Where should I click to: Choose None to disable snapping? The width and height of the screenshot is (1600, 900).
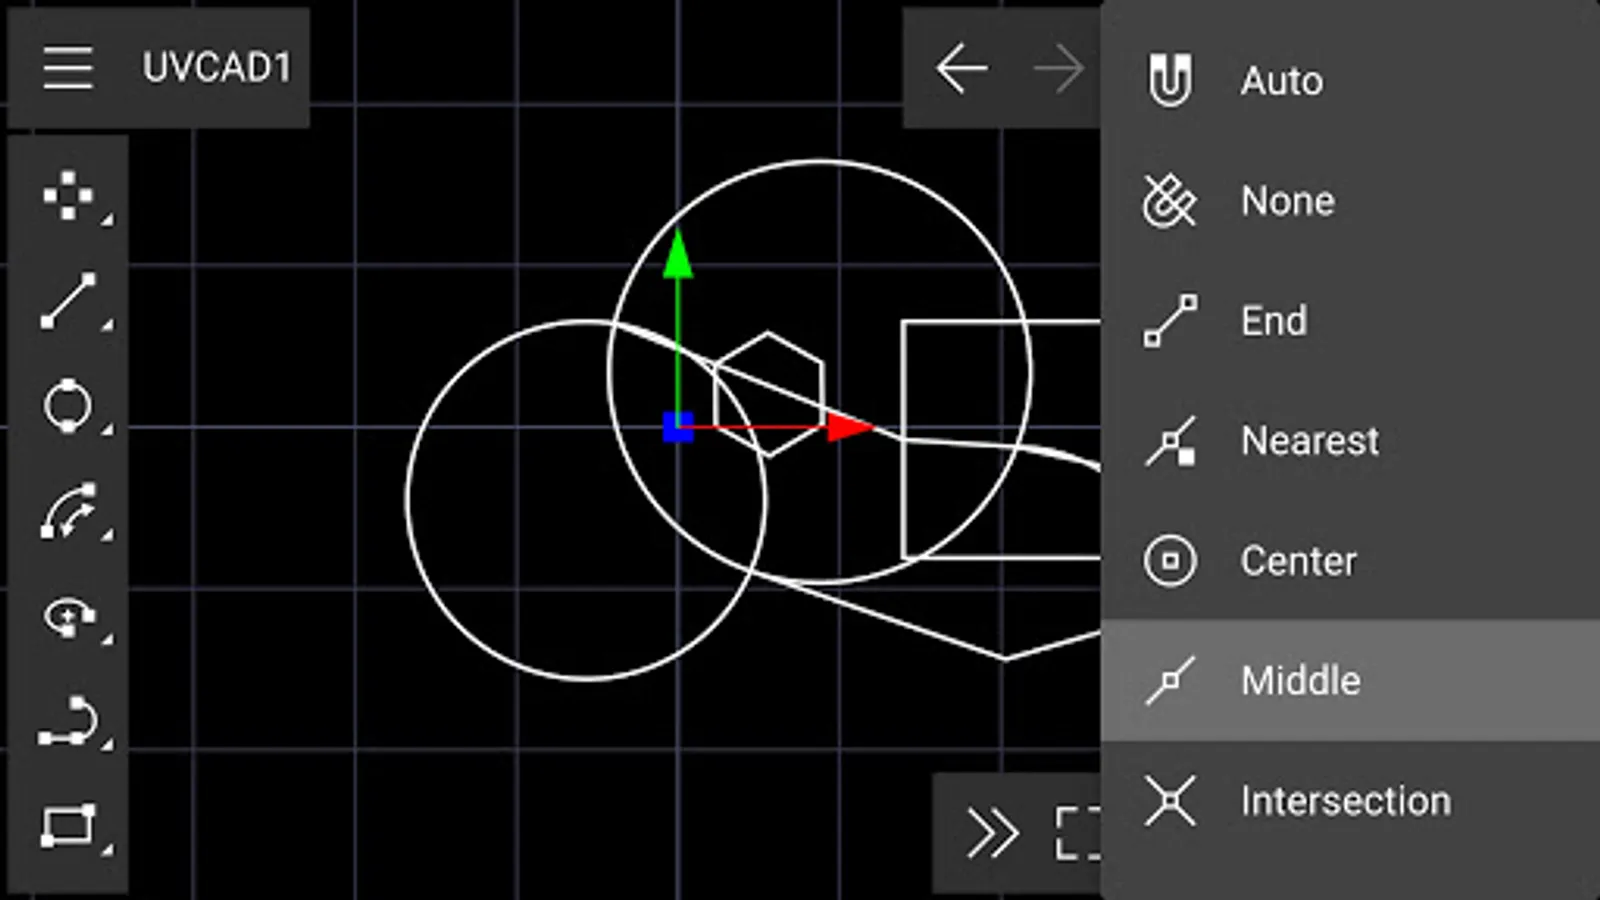tap(1350, 201)
